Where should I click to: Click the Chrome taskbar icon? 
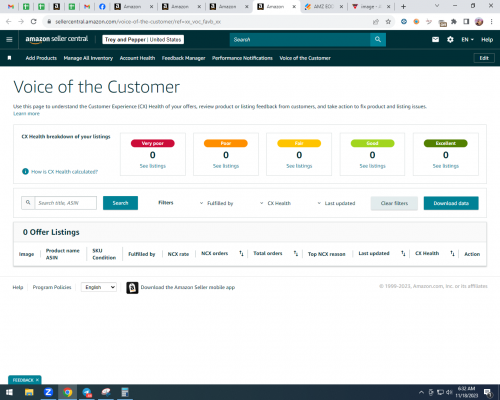point(68,392)
